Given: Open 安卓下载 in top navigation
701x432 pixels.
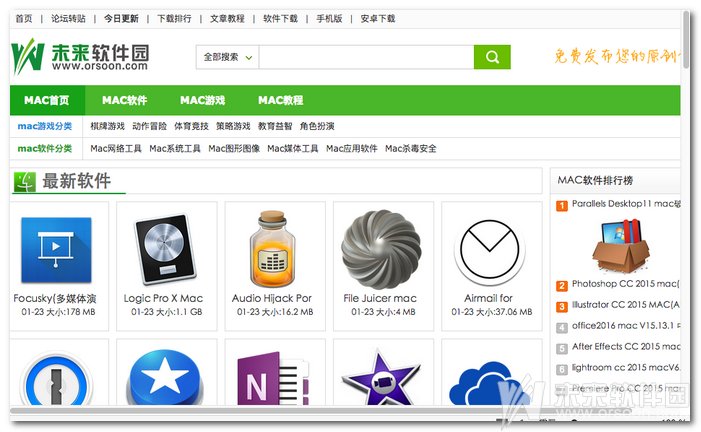Looking at the screenshot, I should 378,19.
